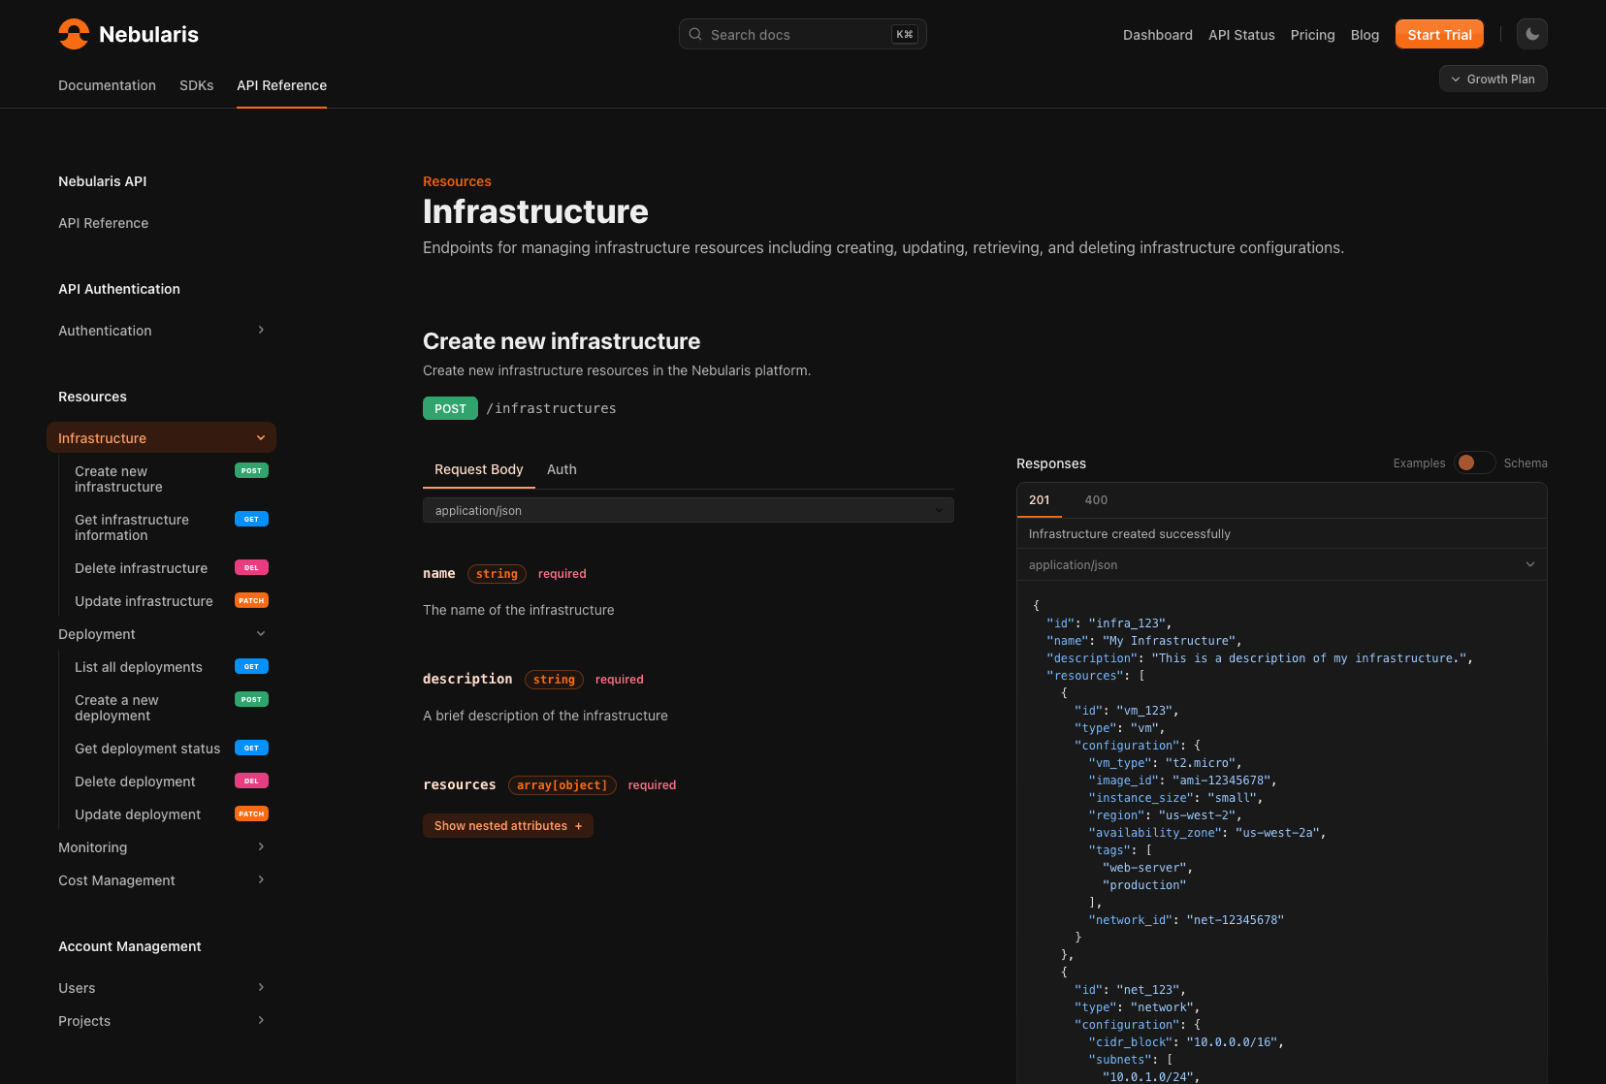Switch to the Documentation tab

pyautogui.click(x=107, y=86)
